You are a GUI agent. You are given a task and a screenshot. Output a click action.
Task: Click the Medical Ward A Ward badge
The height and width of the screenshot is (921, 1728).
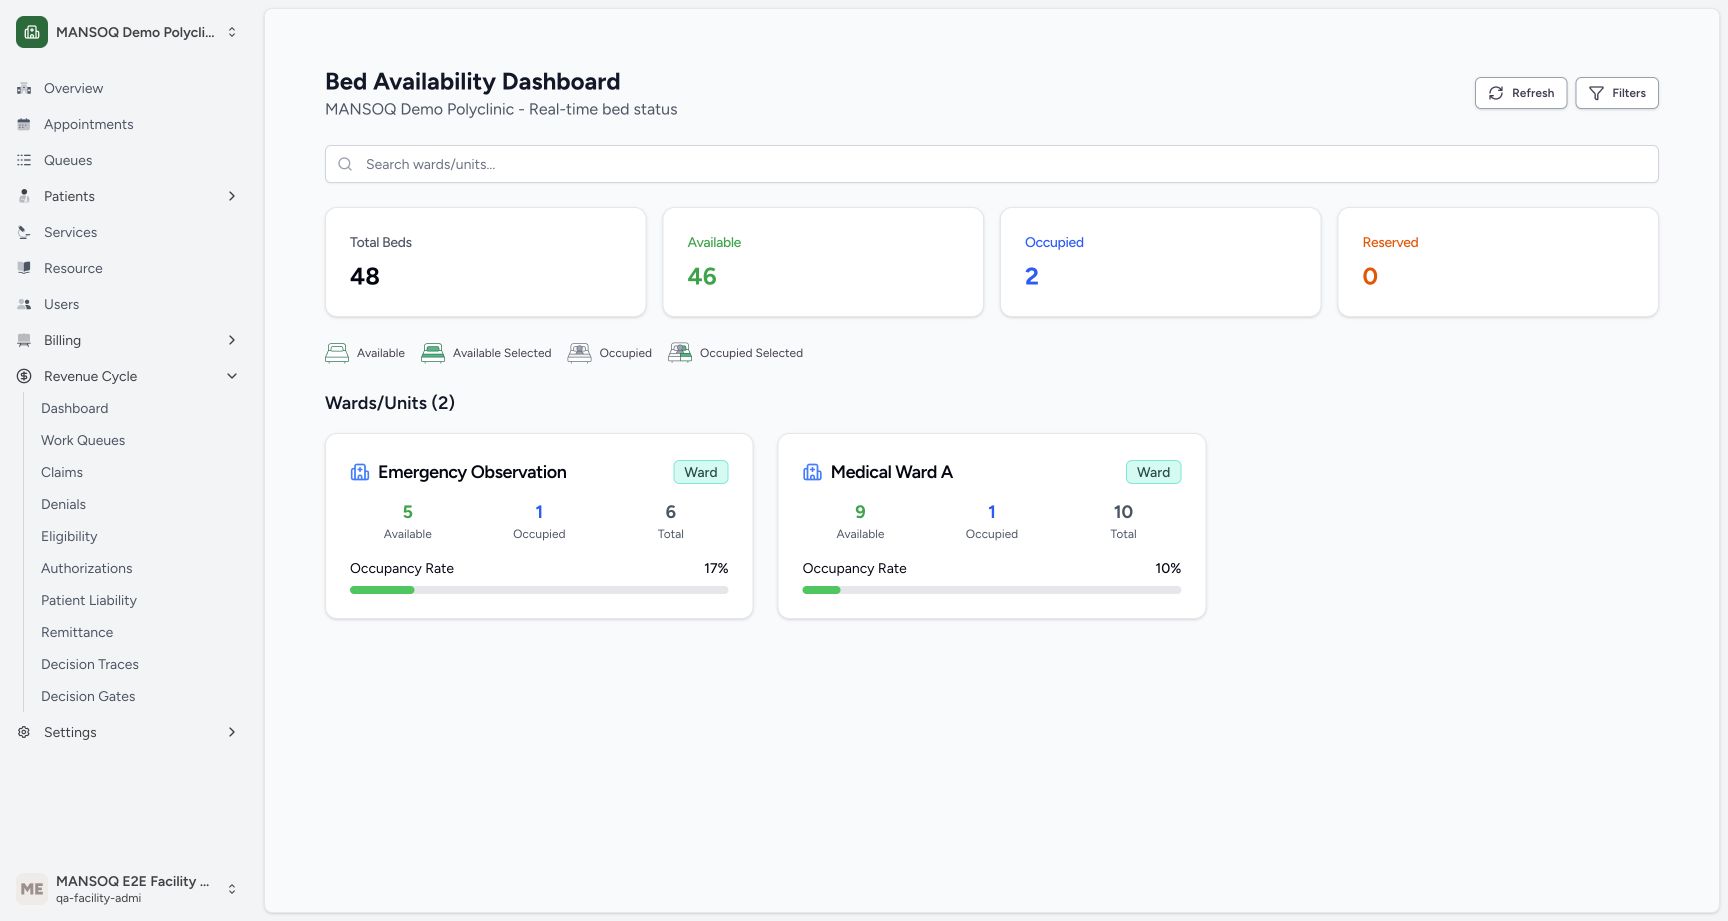pos(1153,472)
